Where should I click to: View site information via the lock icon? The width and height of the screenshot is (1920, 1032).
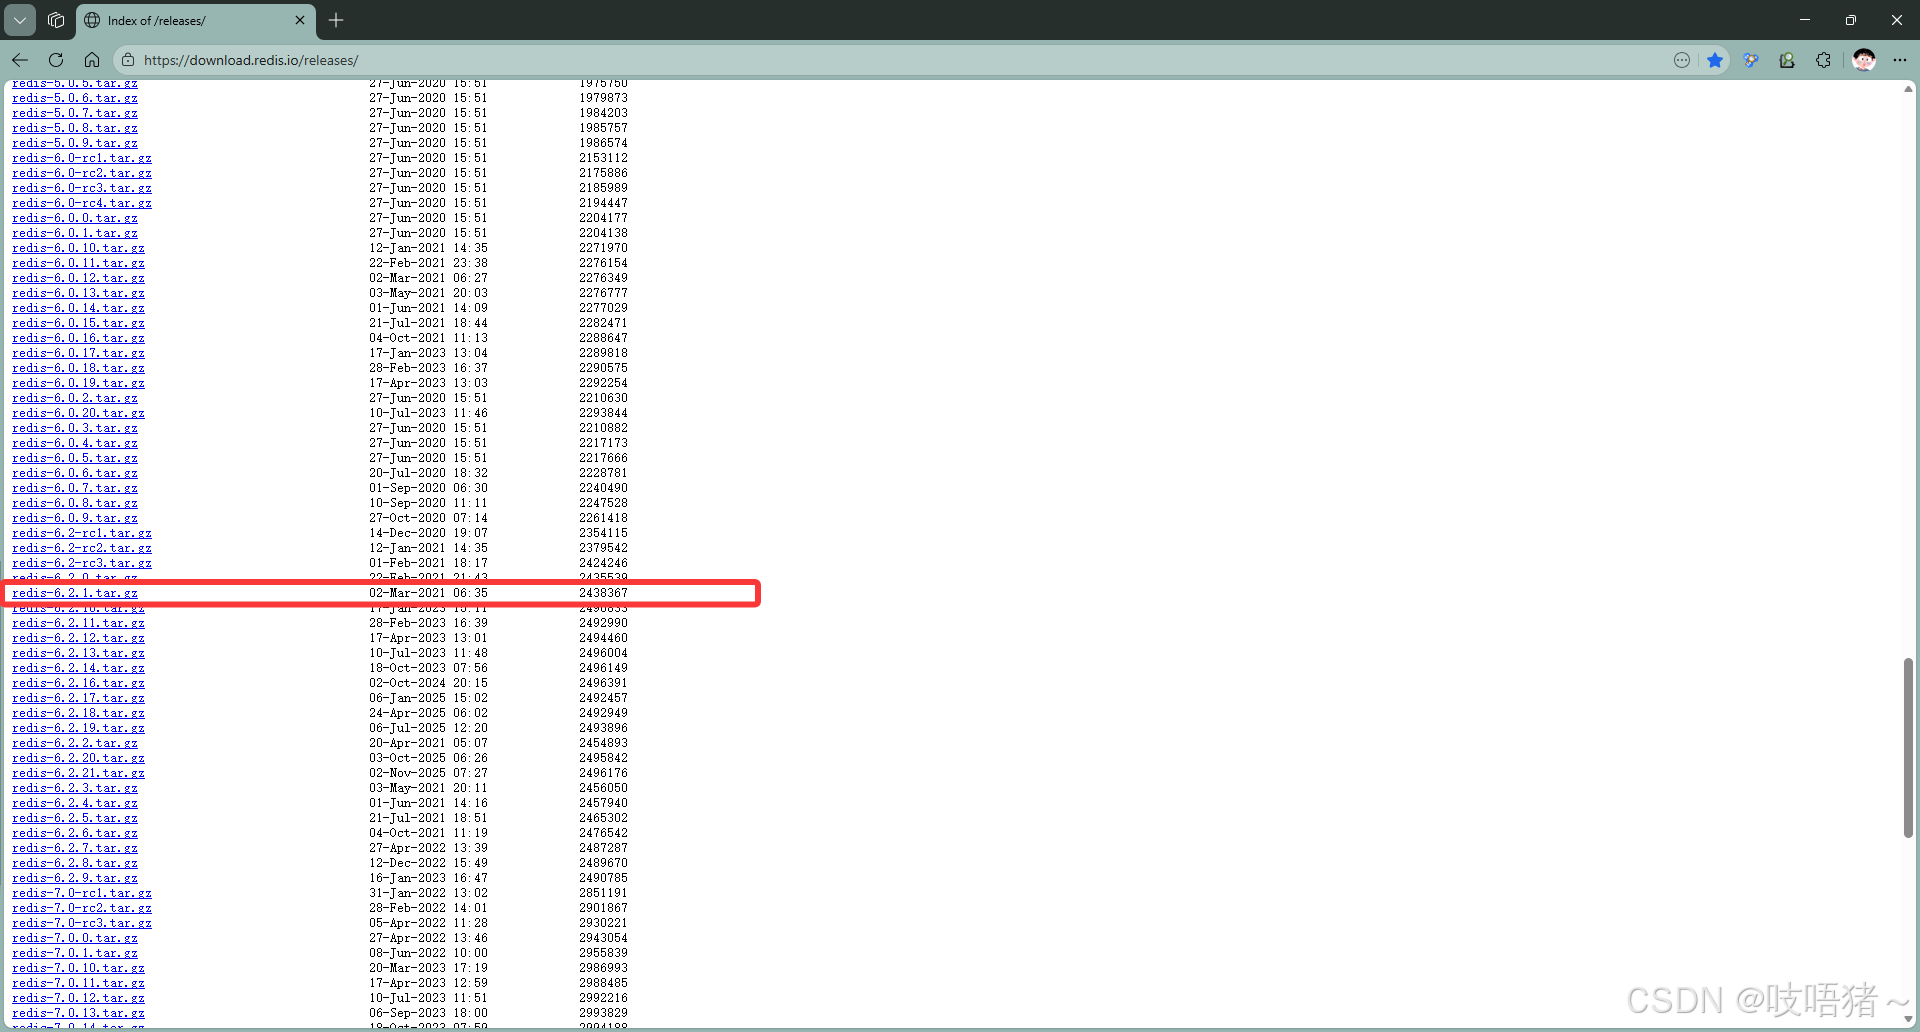coord(127,60)
